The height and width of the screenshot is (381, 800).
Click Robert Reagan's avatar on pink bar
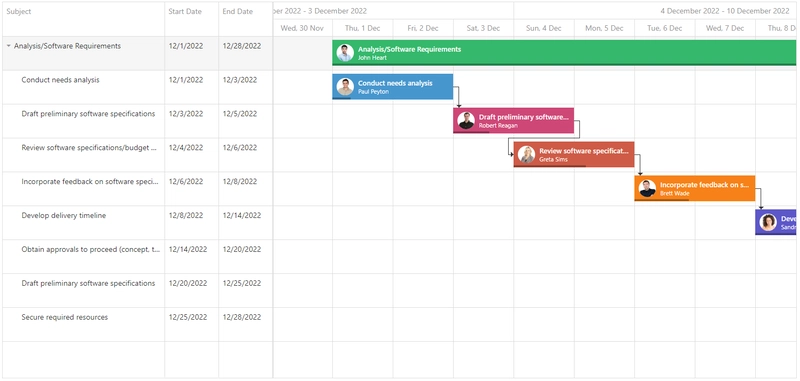tap(466, 121)
